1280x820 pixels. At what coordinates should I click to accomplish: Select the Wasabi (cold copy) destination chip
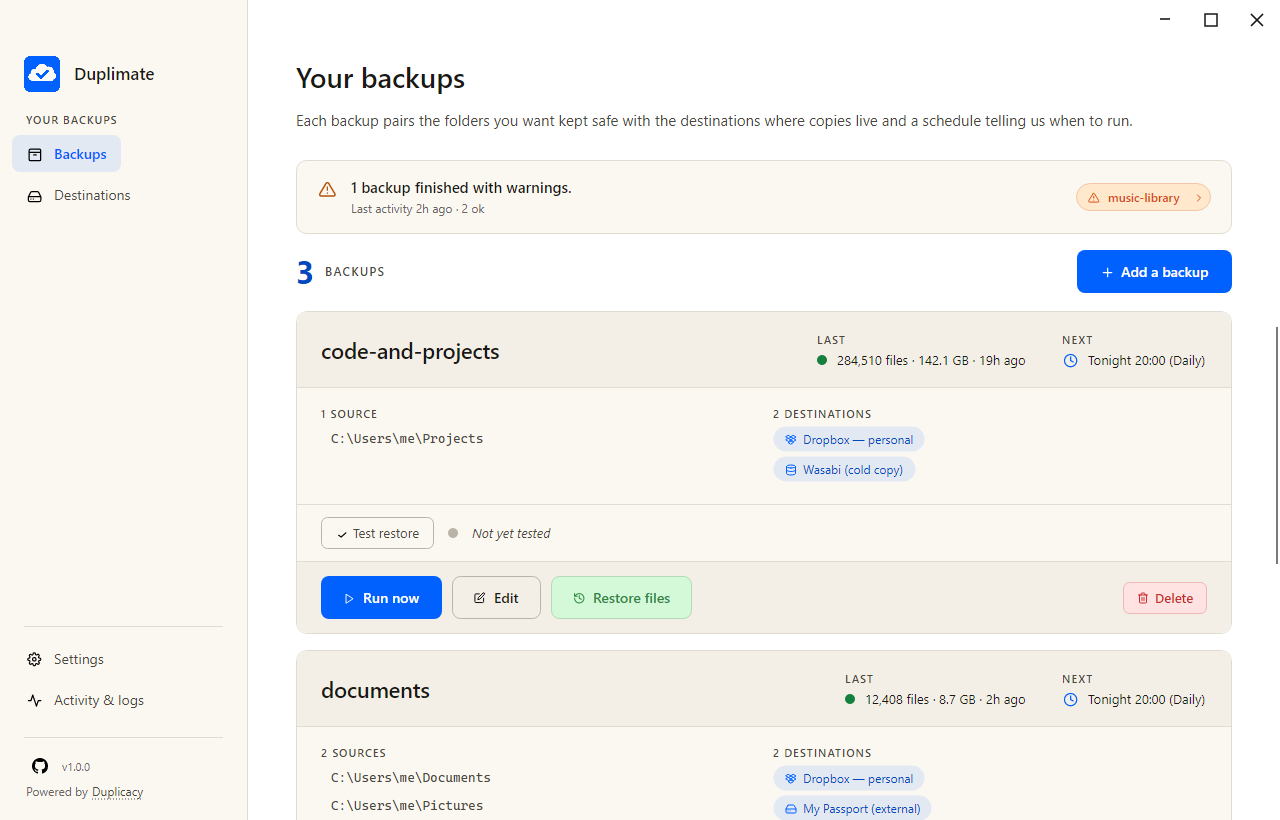coord(844,469)
